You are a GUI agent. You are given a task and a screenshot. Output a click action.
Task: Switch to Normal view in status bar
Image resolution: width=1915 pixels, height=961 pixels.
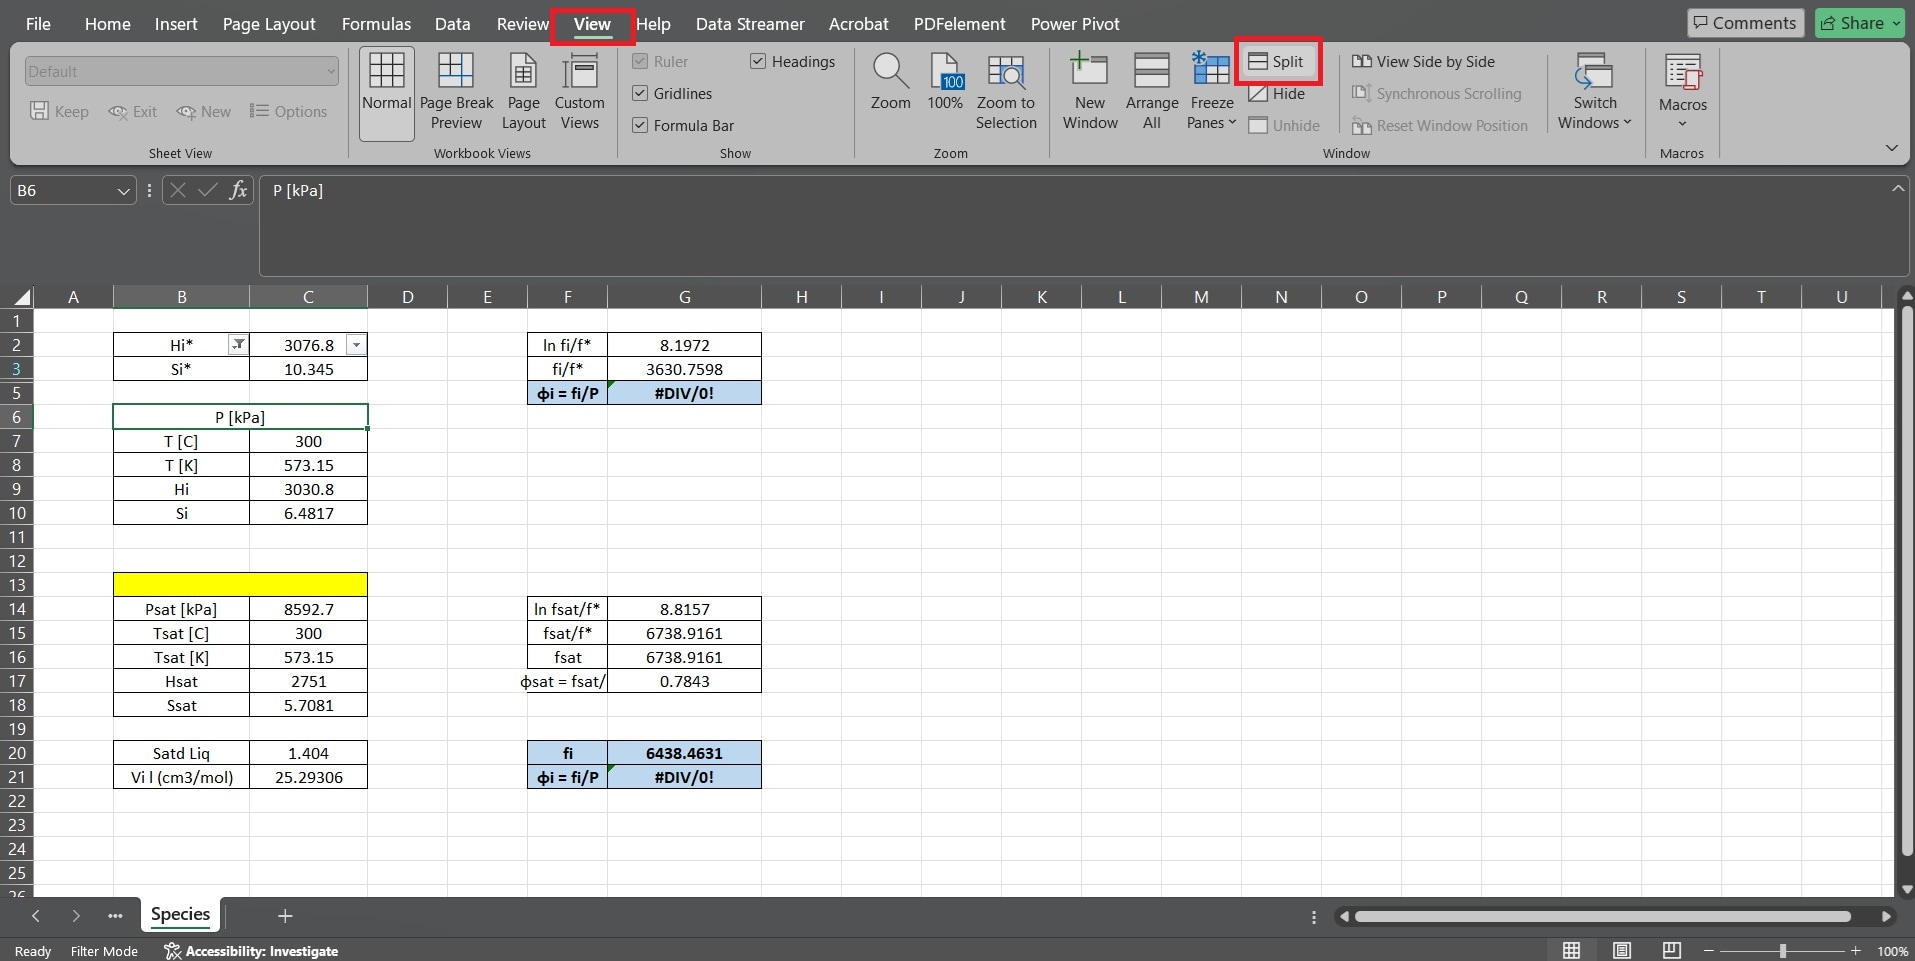(x=1572, y=951)
